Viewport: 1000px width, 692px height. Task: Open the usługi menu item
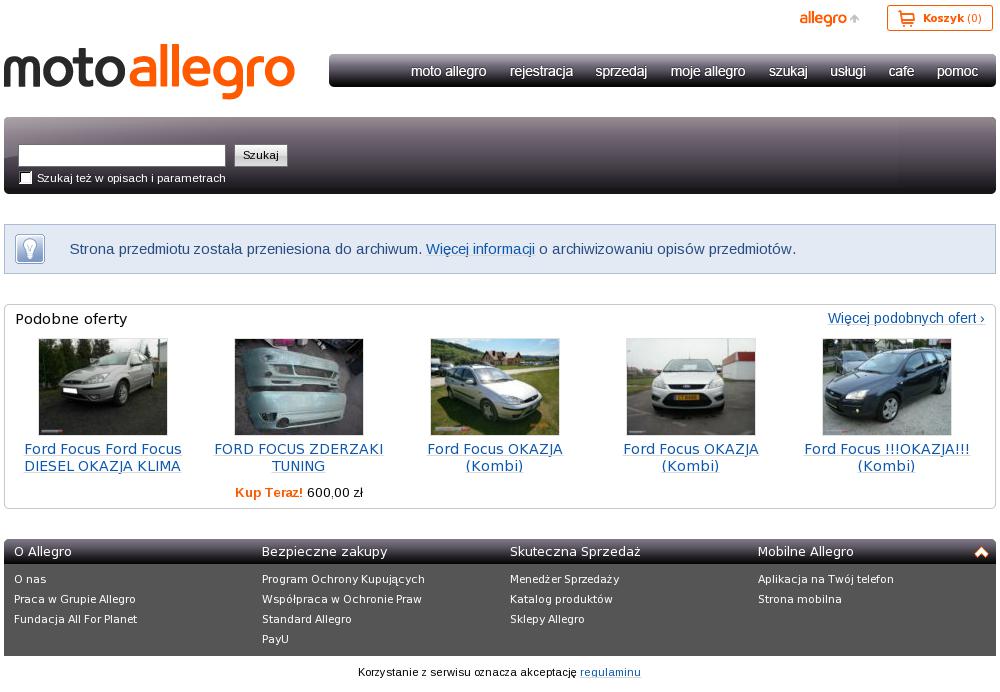click(848, 71)
